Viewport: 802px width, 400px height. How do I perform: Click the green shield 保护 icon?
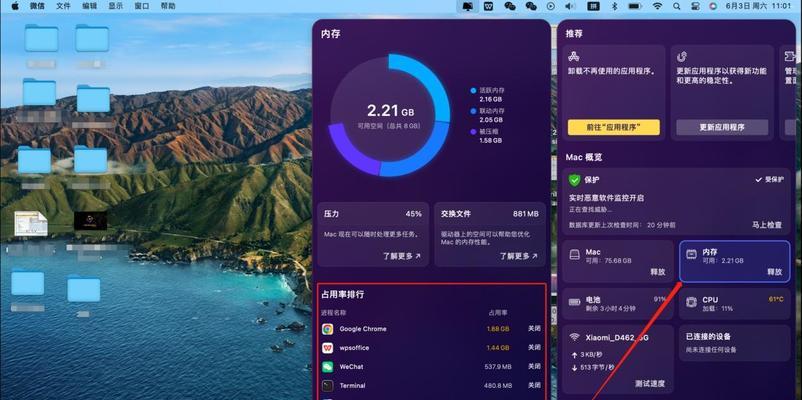[x=575, y=180]
